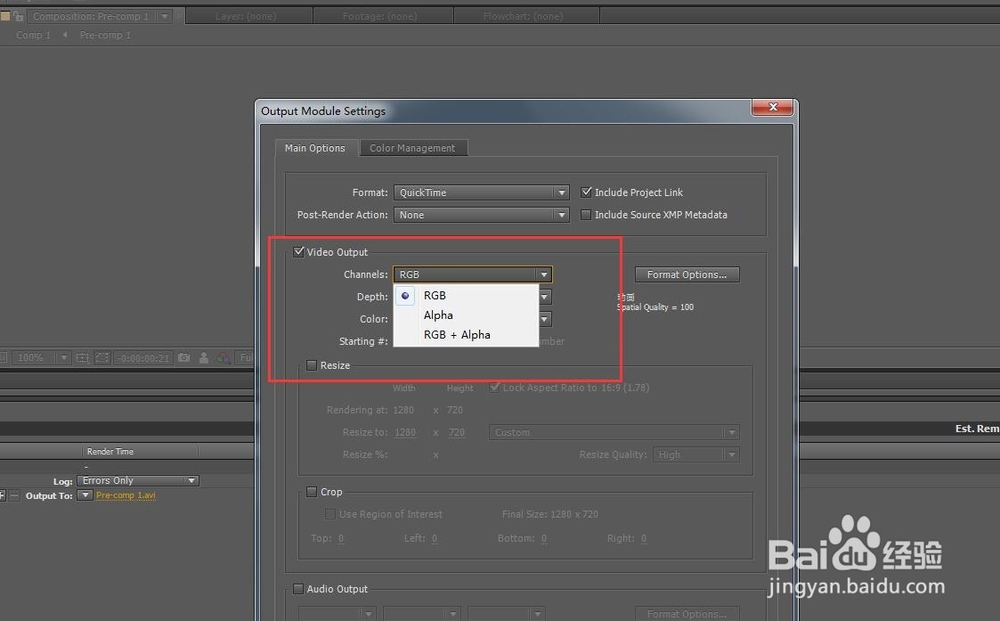Expand the Output To dropdown arrow

coord(85,495)
